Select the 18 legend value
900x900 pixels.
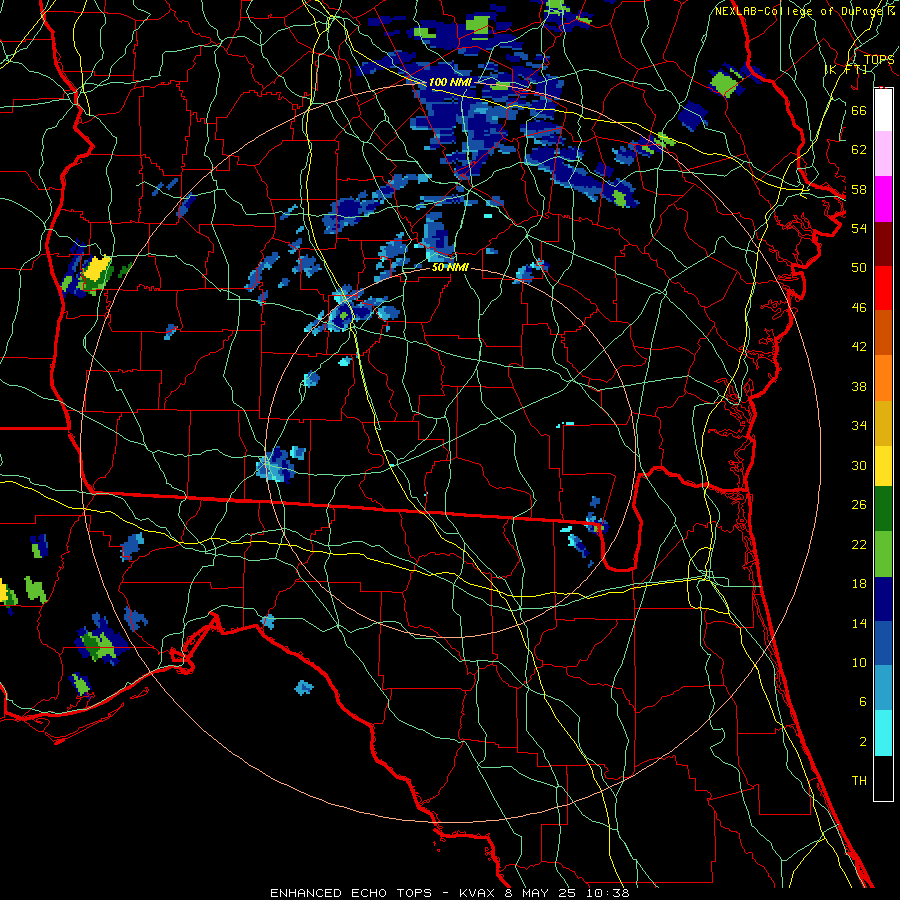click(x=859, y=584)
